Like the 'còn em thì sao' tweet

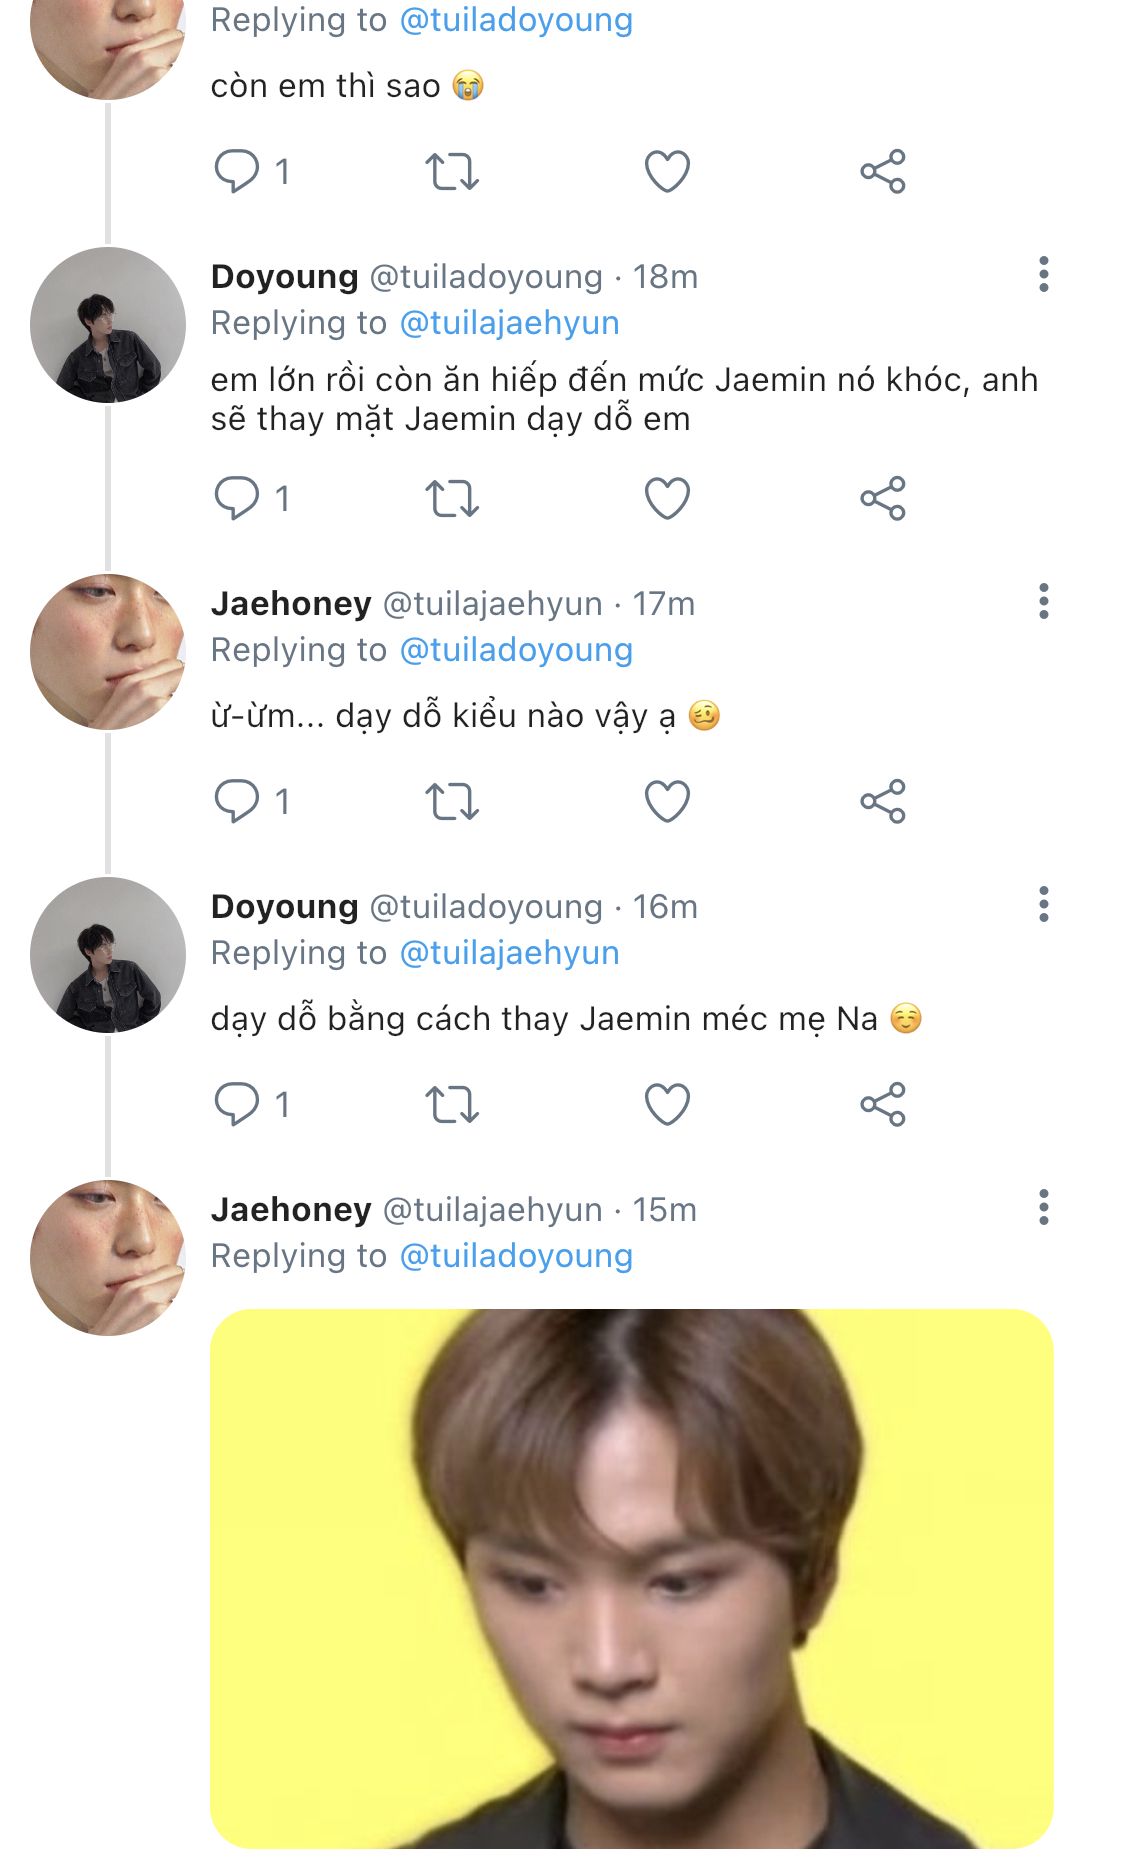[667, 171]
